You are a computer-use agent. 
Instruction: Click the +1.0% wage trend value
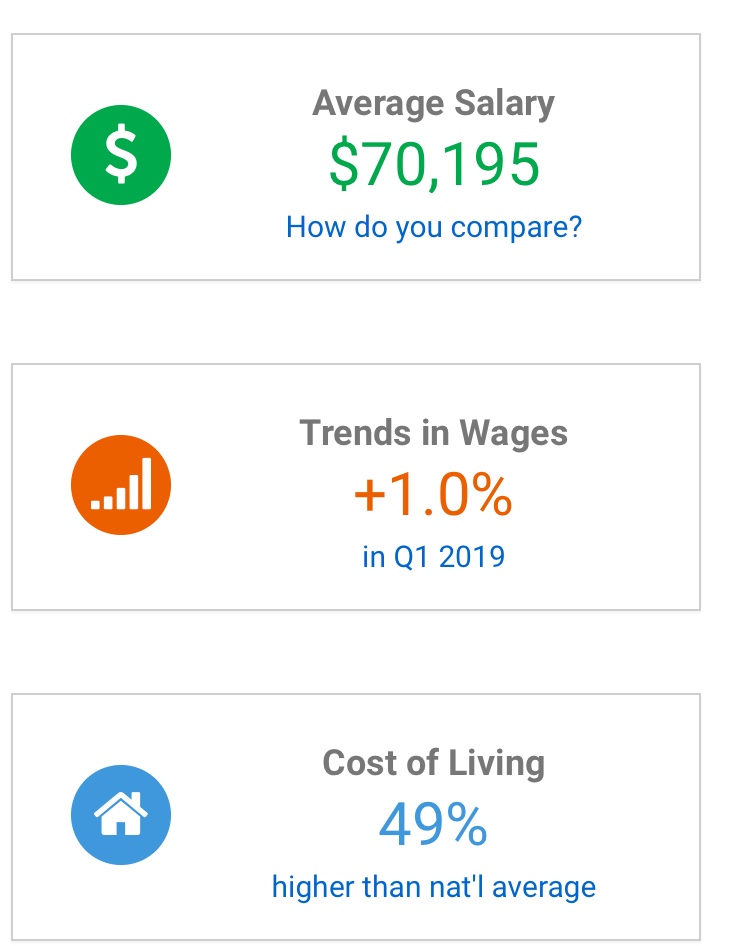434,494
